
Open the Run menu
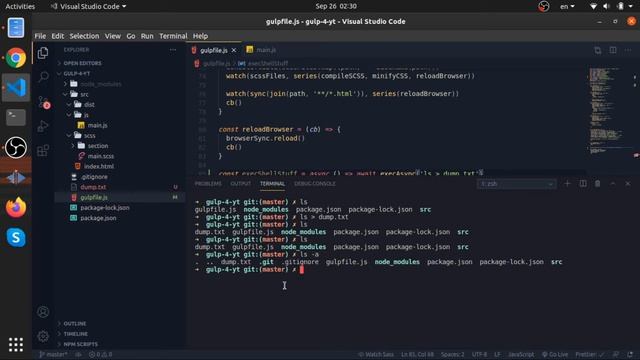click(147, 36)
